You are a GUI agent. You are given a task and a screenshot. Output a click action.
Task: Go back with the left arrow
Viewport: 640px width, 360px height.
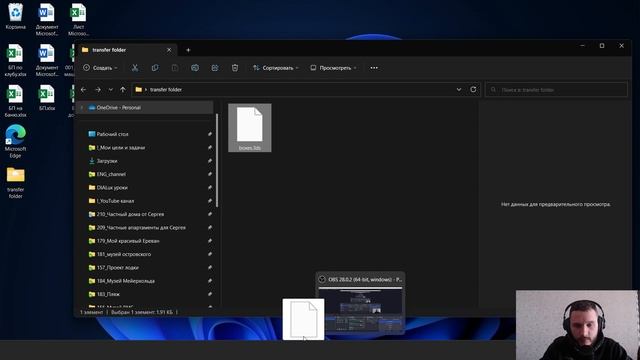84,89
